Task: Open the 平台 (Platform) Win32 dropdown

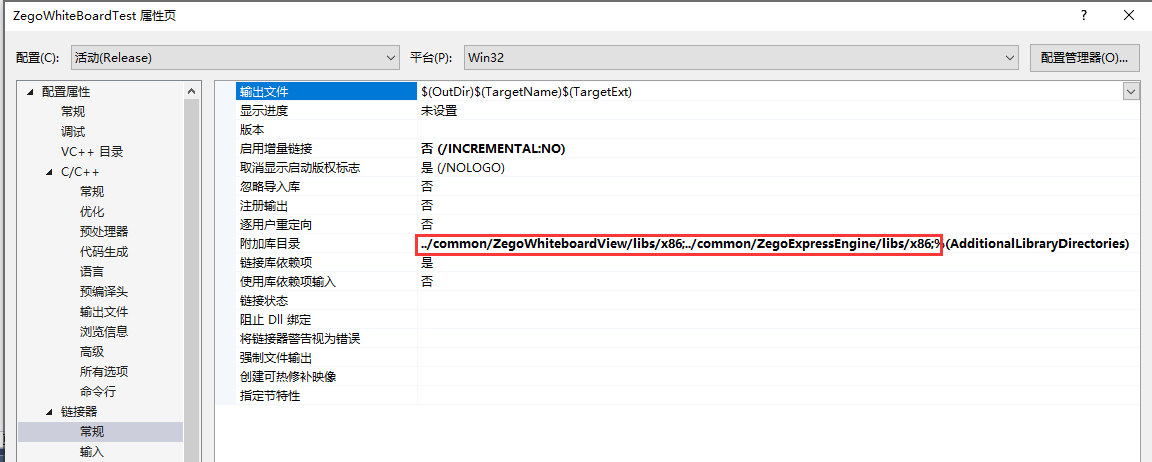Action: point(740,58)
